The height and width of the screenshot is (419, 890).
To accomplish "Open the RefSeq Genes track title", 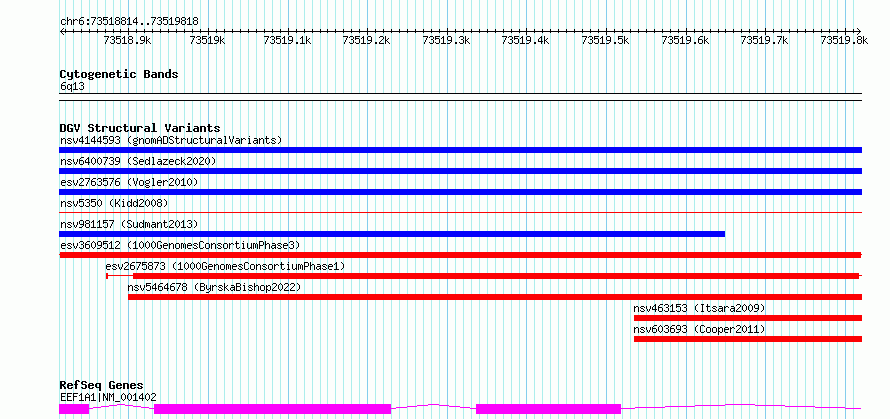I will point(101,386).
